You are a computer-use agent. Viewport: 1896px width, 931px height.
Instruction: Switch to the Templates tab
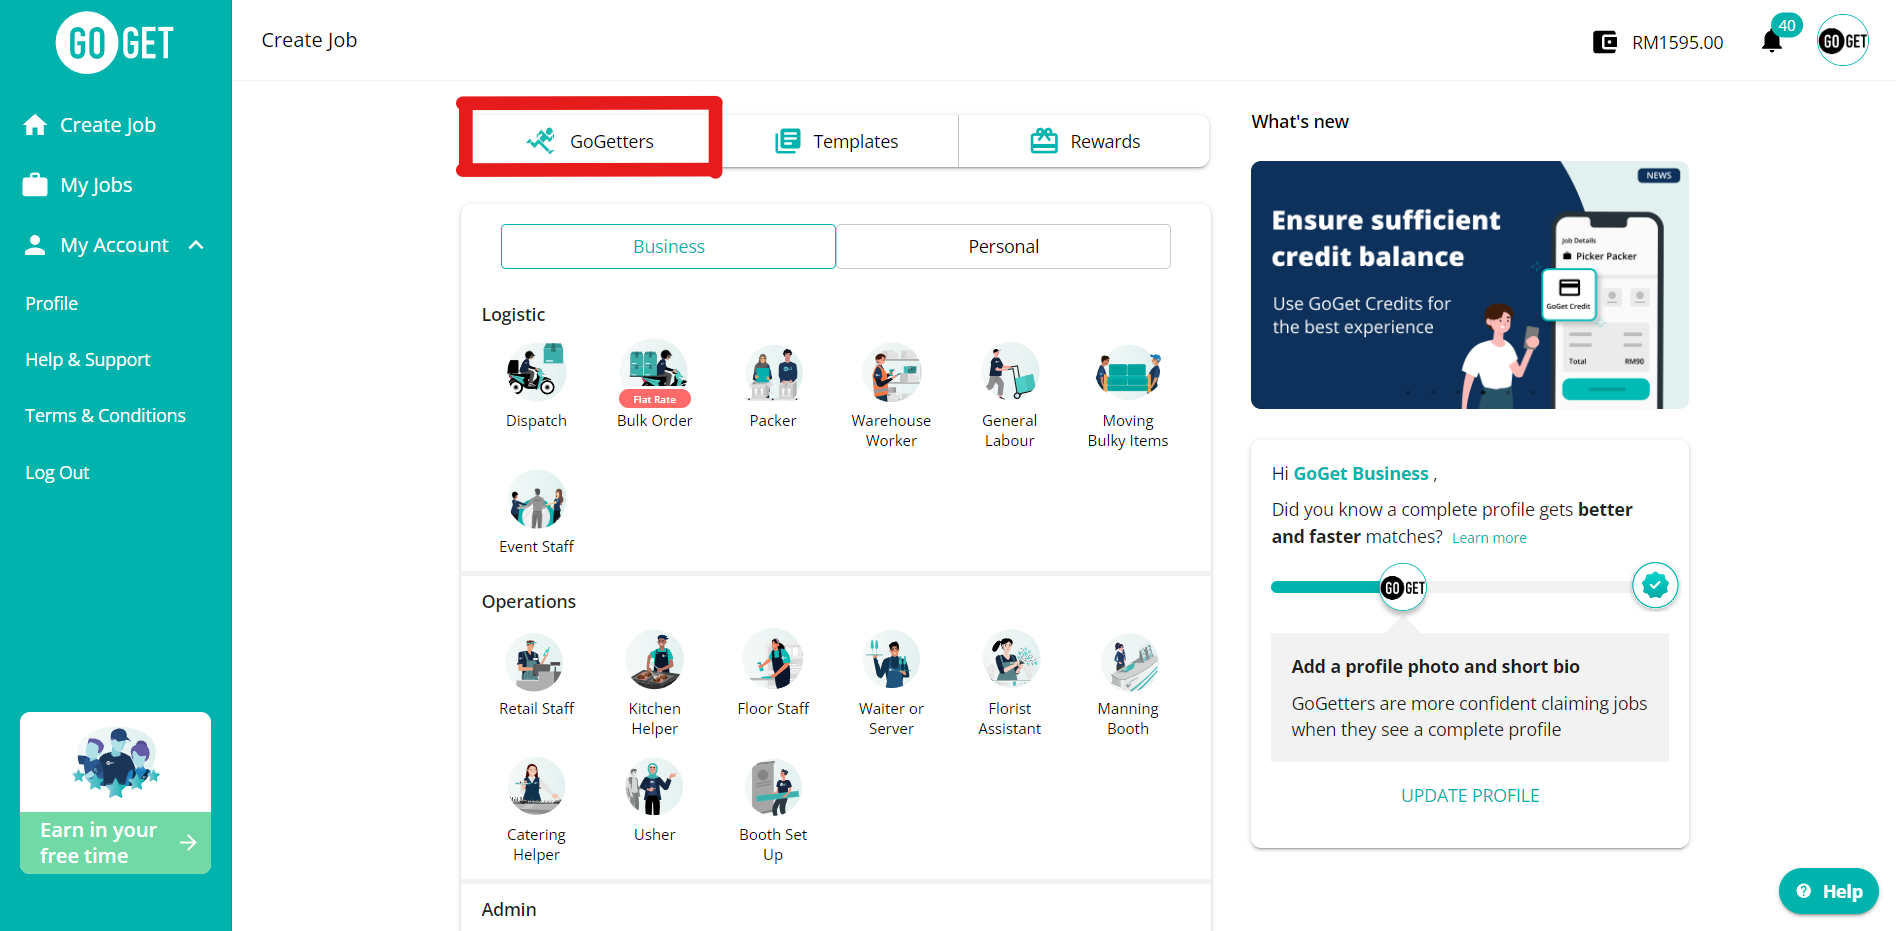point(836,141)
